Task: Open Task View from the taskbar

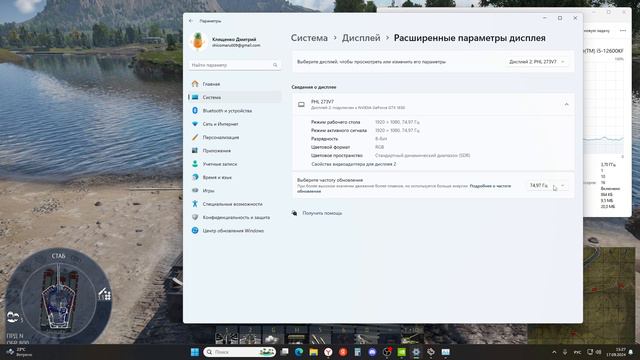Action: click(x=284, y=352)
